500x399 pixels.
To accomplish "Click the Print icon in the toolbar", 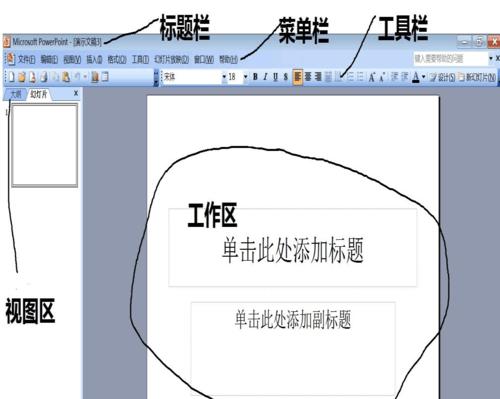I will point(44,77).
